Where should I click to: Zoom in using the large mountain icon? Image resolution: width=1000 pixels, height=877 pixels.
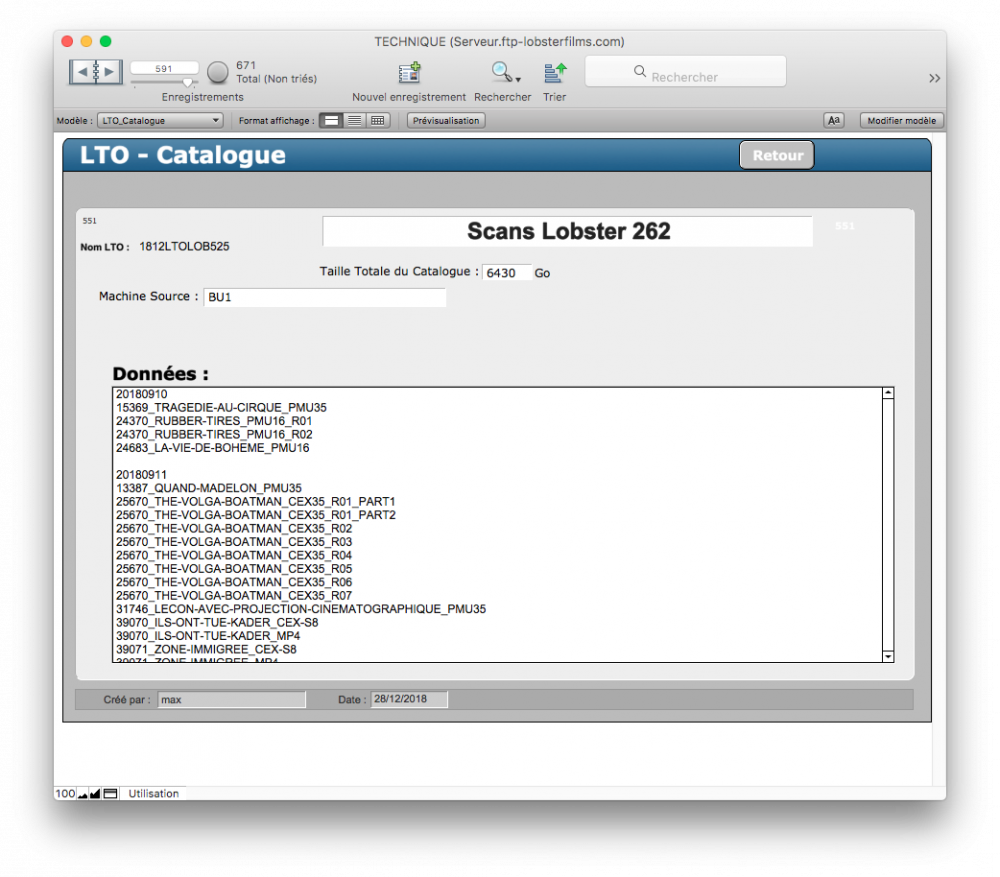pyautogui.click(x=95, y=794)
